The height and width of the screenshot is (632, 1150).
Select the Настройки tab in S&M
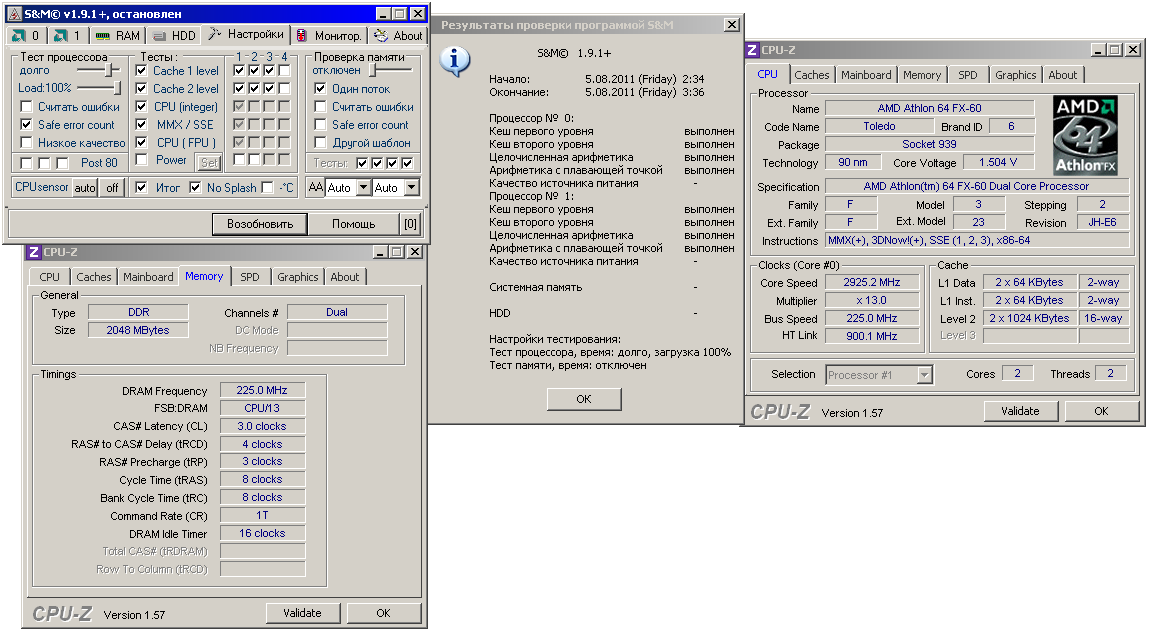point(246,34)
